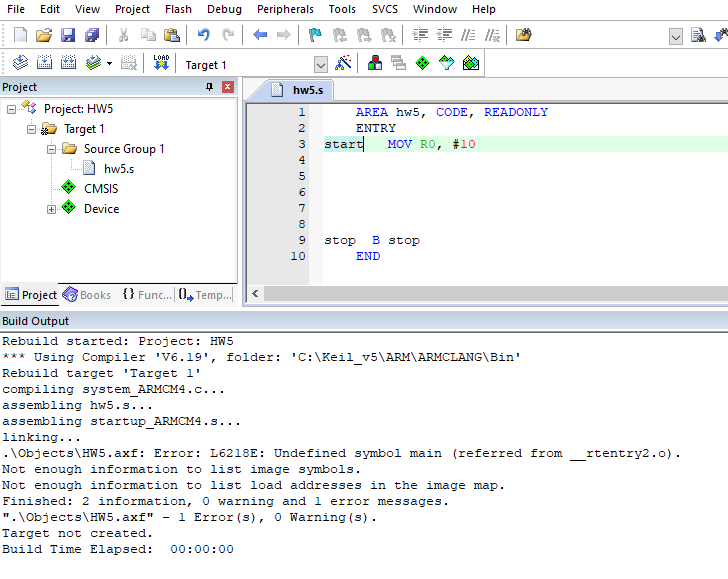
Task: Open Options for Target wand icon
Action: (343, 62)
